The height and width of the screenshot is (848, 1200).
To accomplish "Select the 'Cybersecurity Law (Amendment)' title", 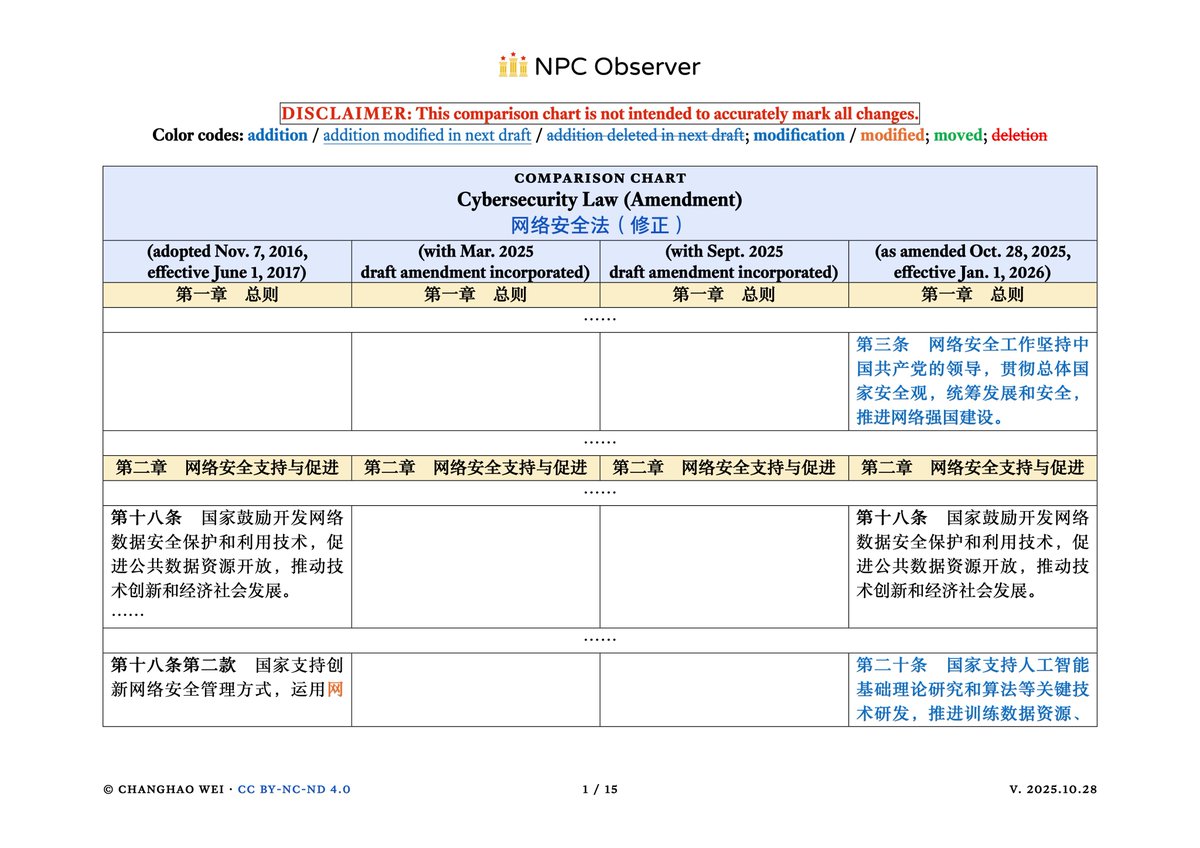I will tap(600, 199).
